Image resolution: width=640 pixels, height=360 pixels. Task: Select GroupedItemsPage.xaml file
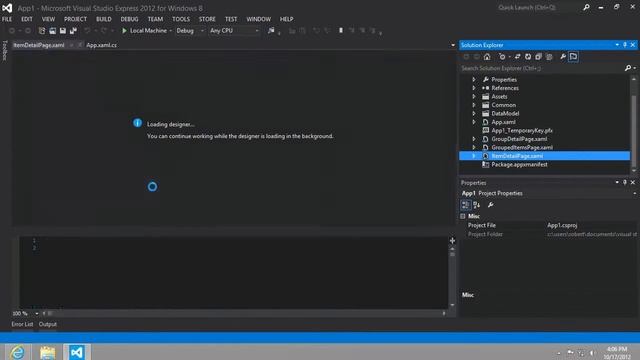point(522,147)
